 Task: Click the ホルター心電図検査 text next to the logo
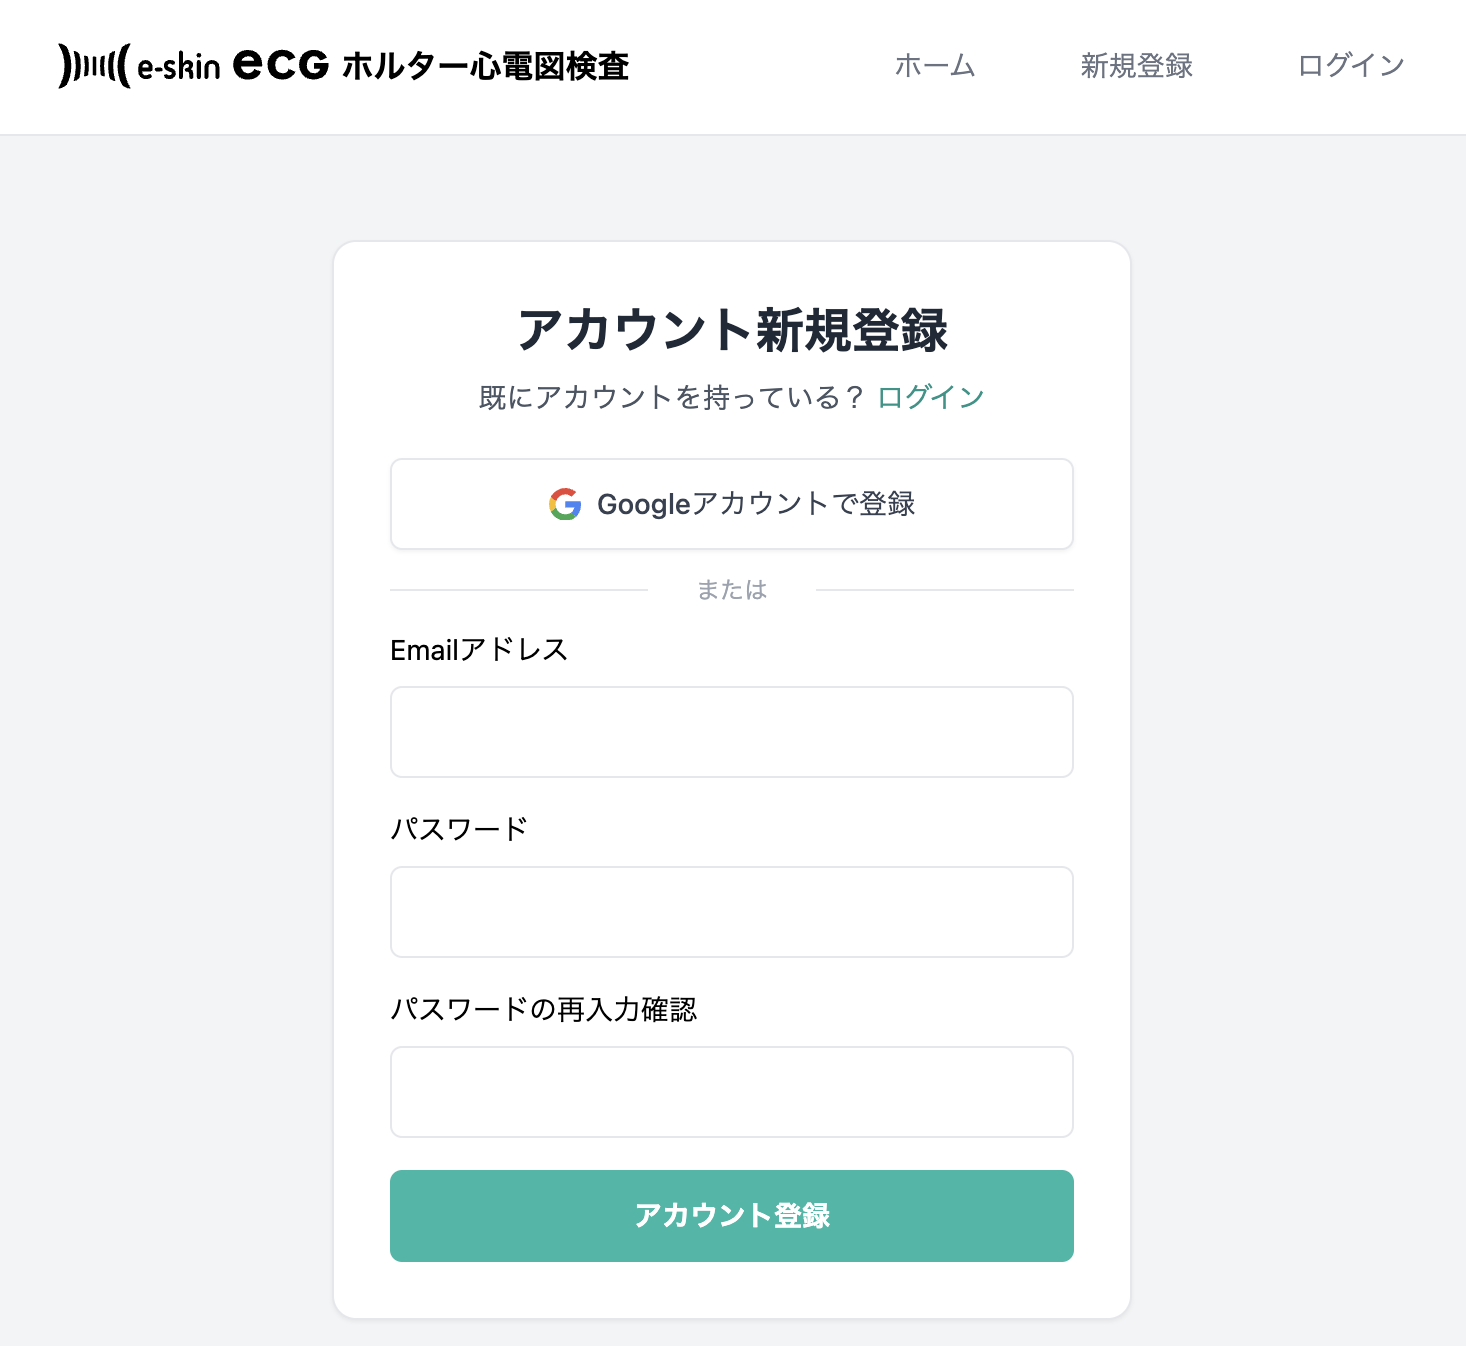(x=484, y=66)
